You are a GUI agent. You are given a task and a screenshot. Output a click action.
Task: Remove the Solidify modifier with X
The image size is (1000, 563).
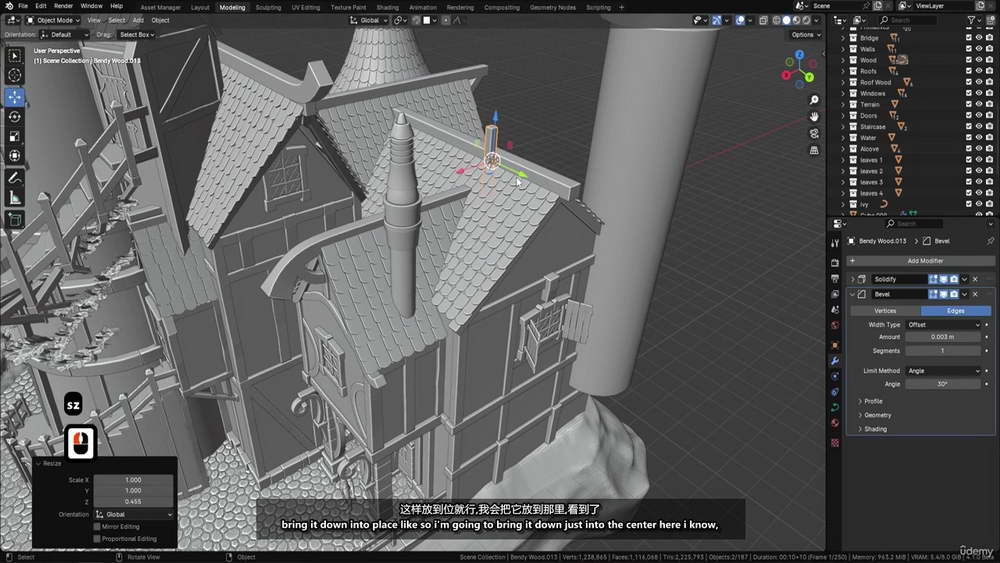[x=975, y=279]
